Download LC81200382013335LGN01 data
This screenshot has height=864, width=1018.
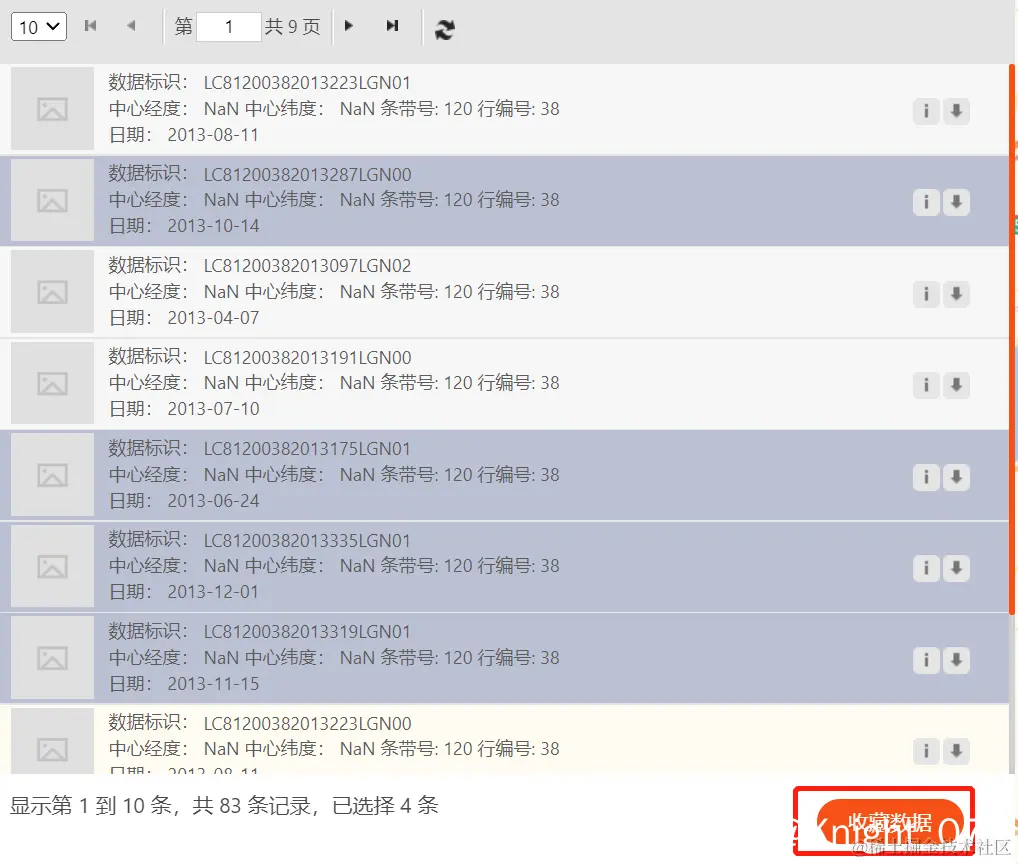956,568
